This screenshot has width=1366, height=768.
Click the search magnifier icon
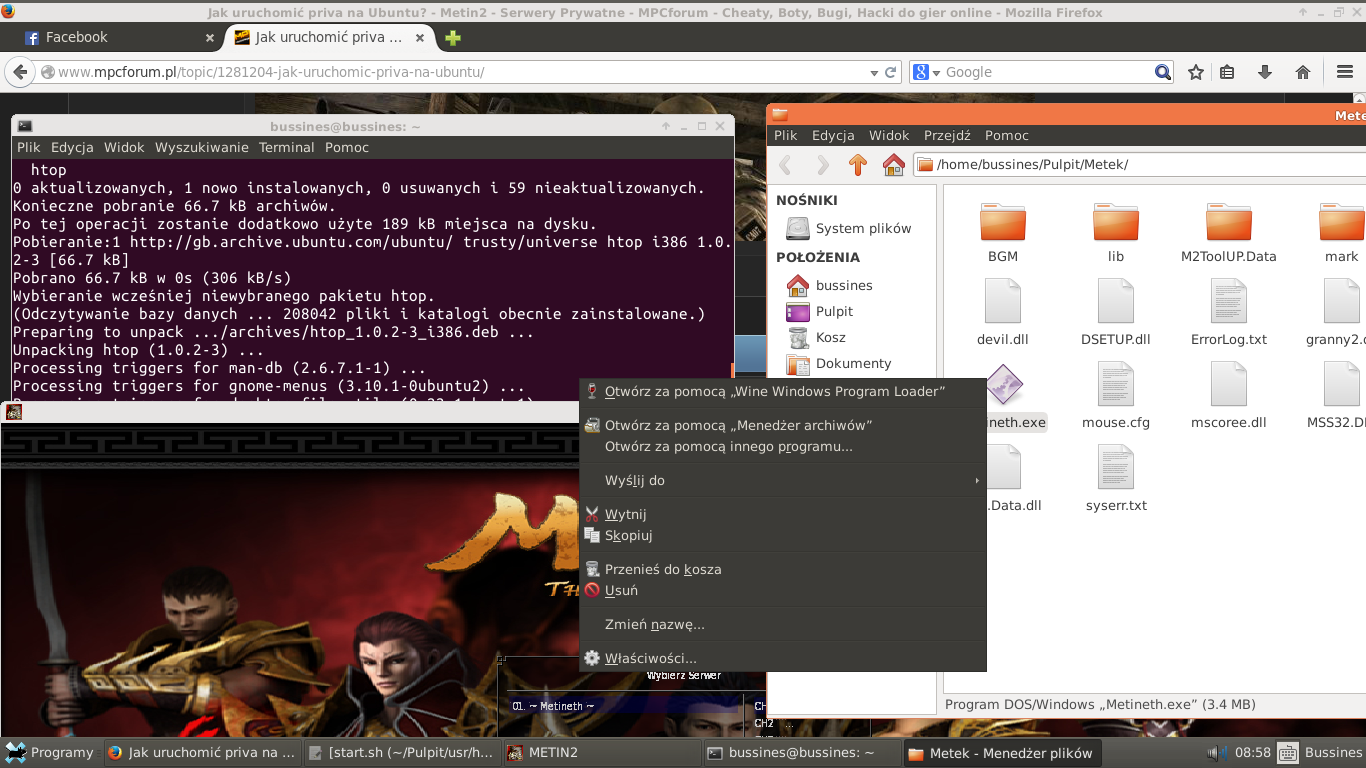pos(1163,72)
